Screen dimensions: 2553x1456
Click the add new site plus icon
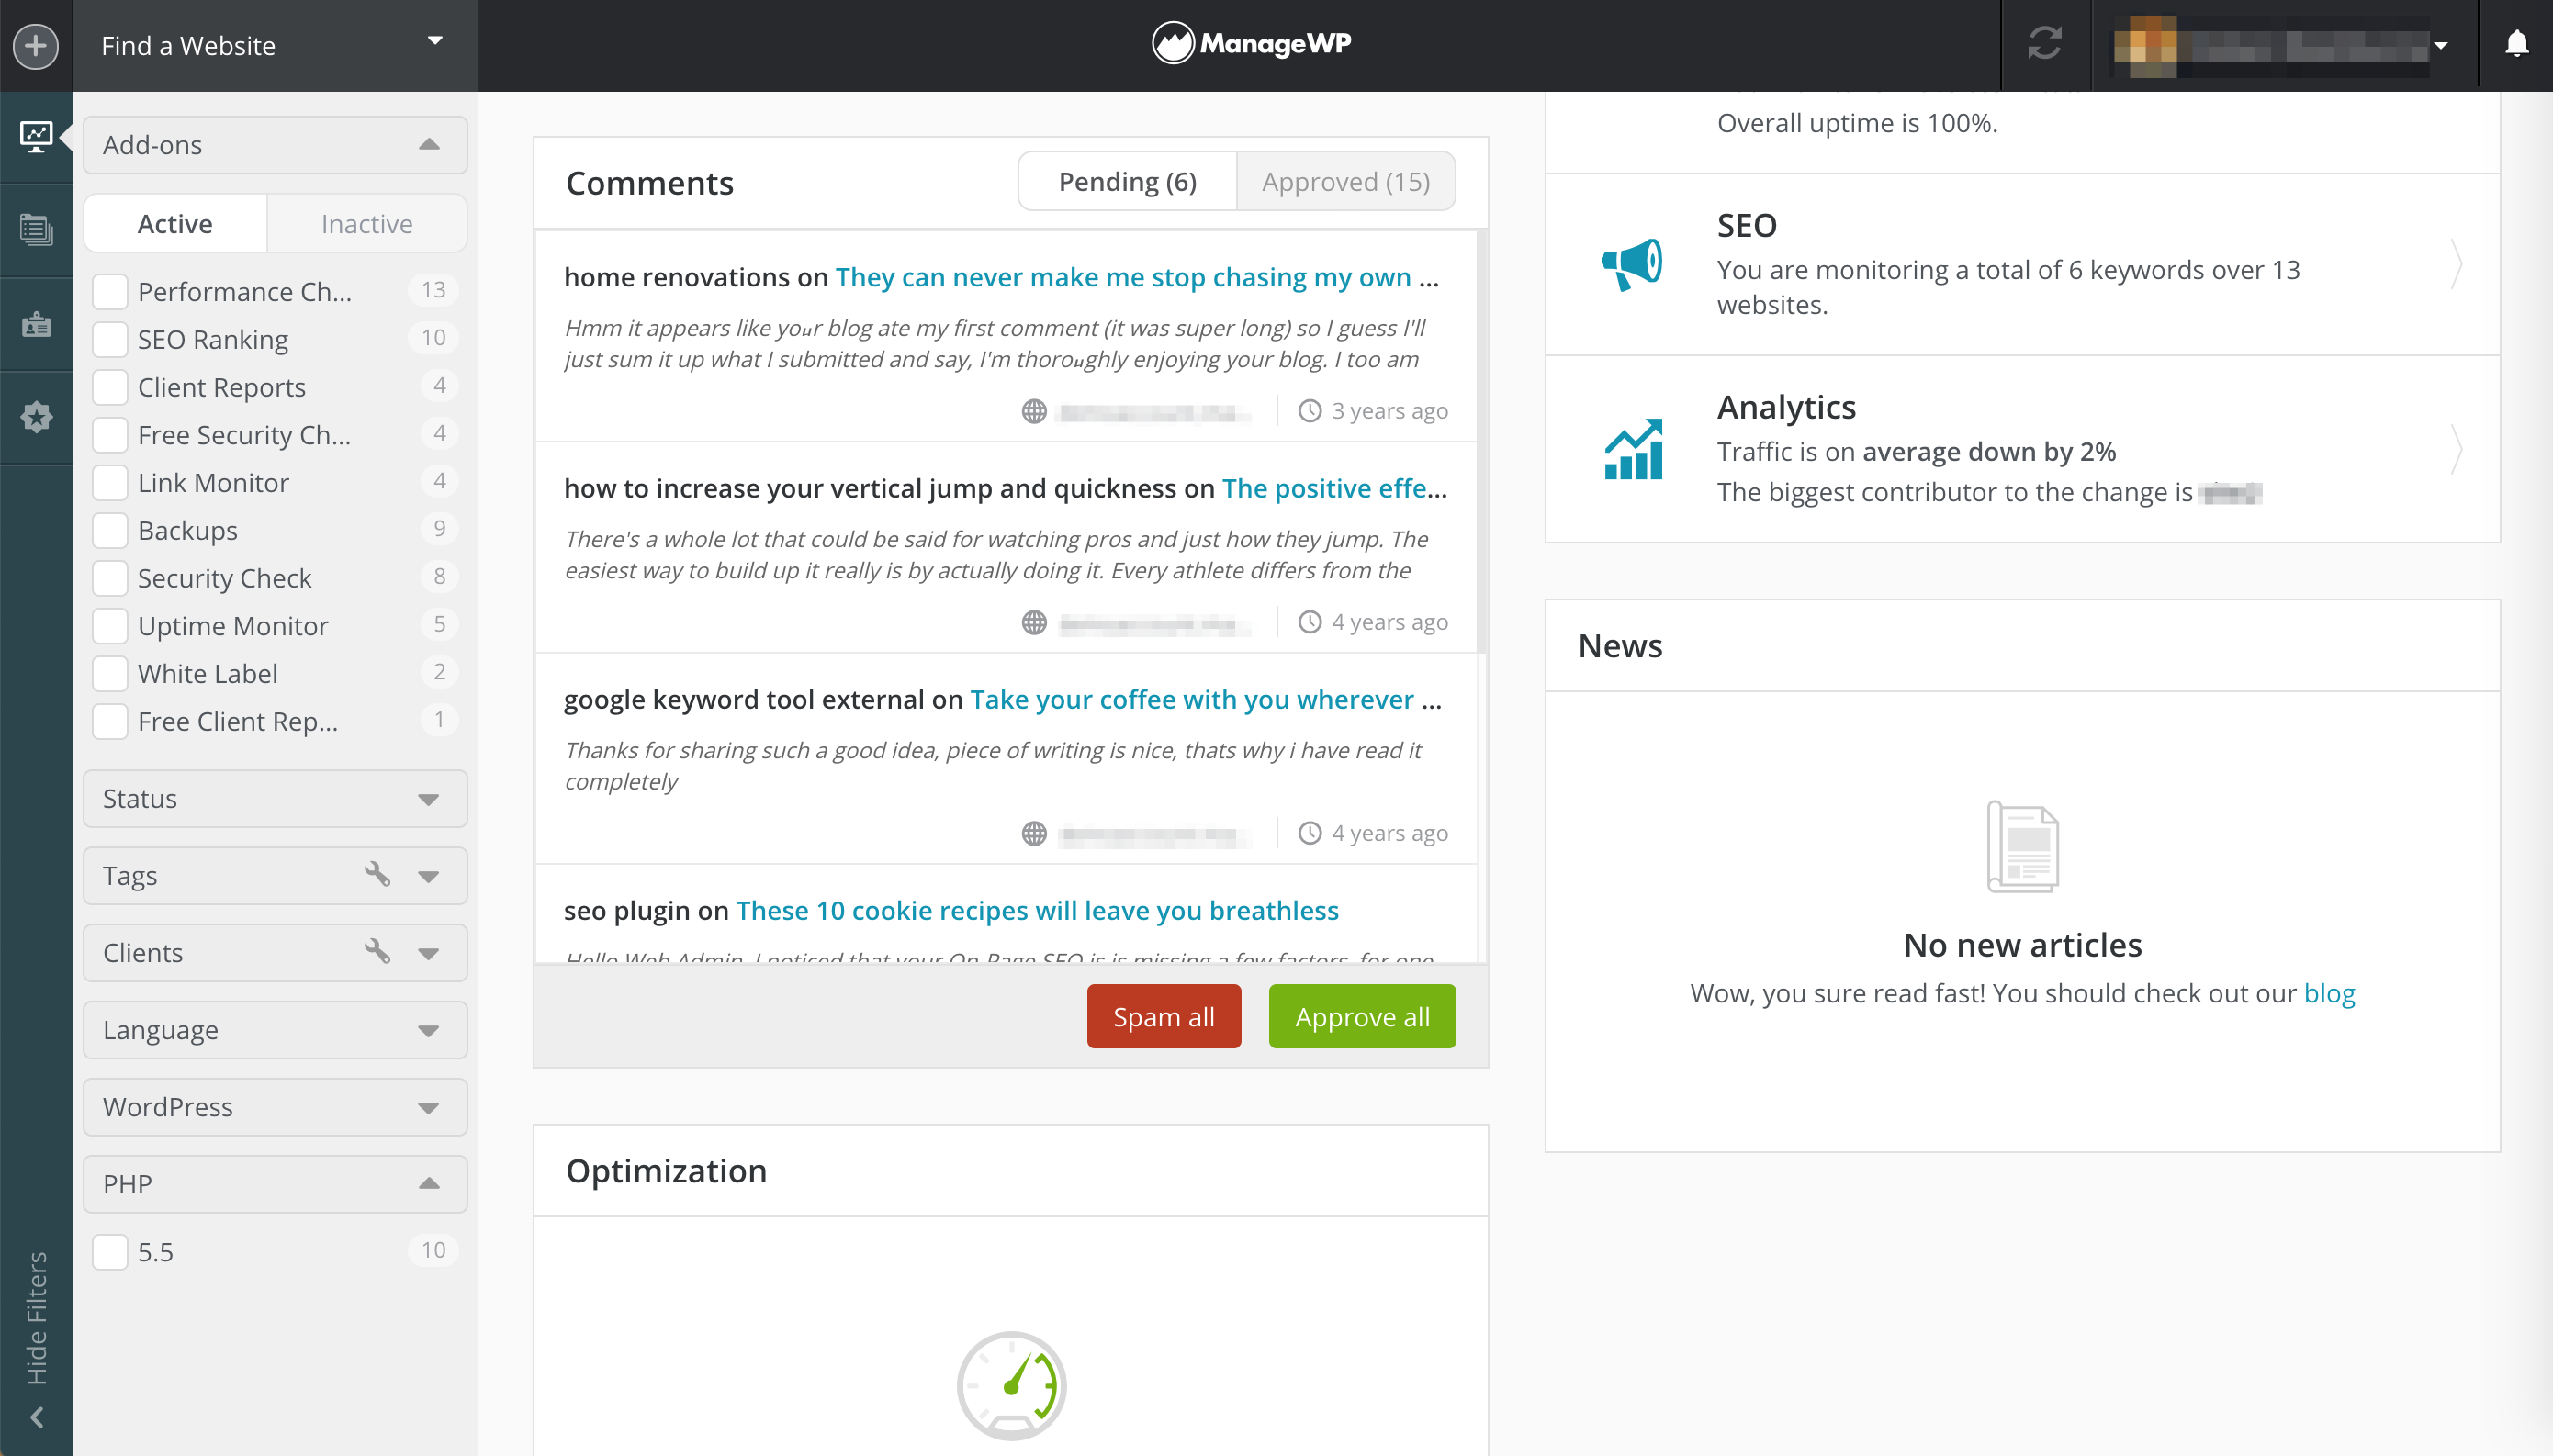(35, 44)
